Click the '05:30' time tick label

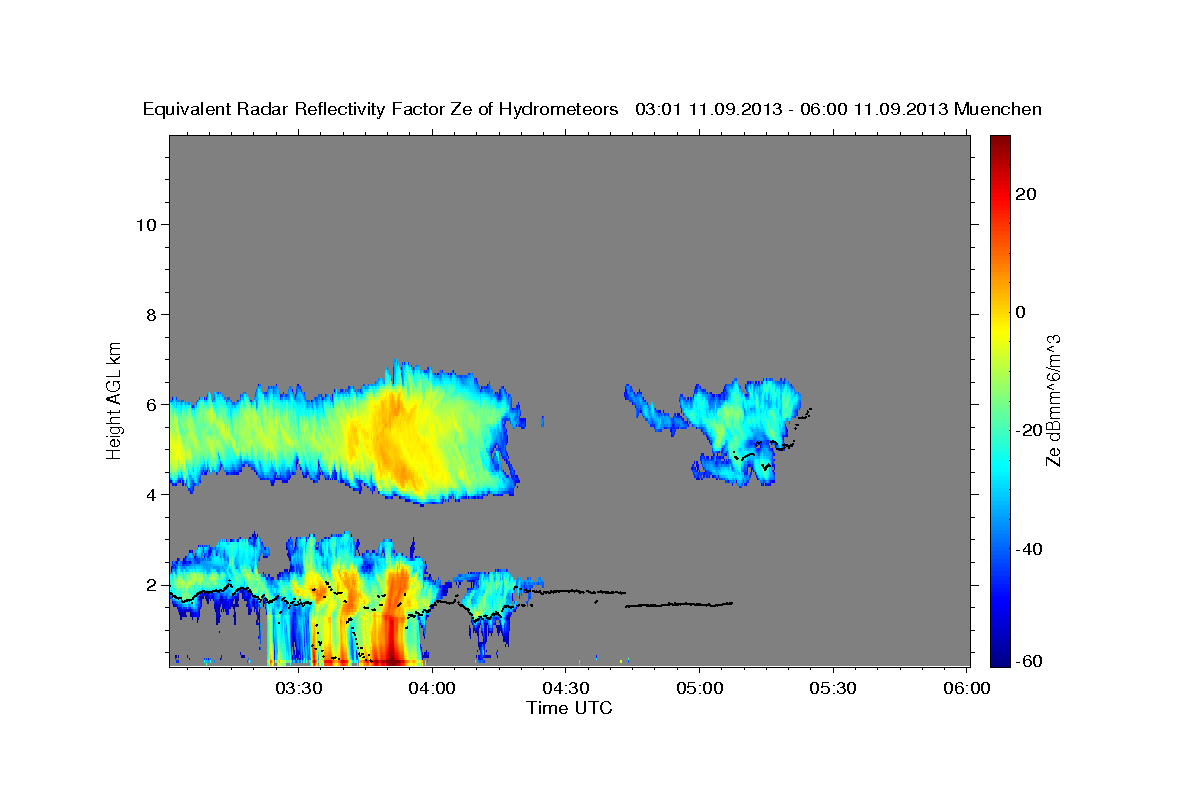[x=832, y=688]
